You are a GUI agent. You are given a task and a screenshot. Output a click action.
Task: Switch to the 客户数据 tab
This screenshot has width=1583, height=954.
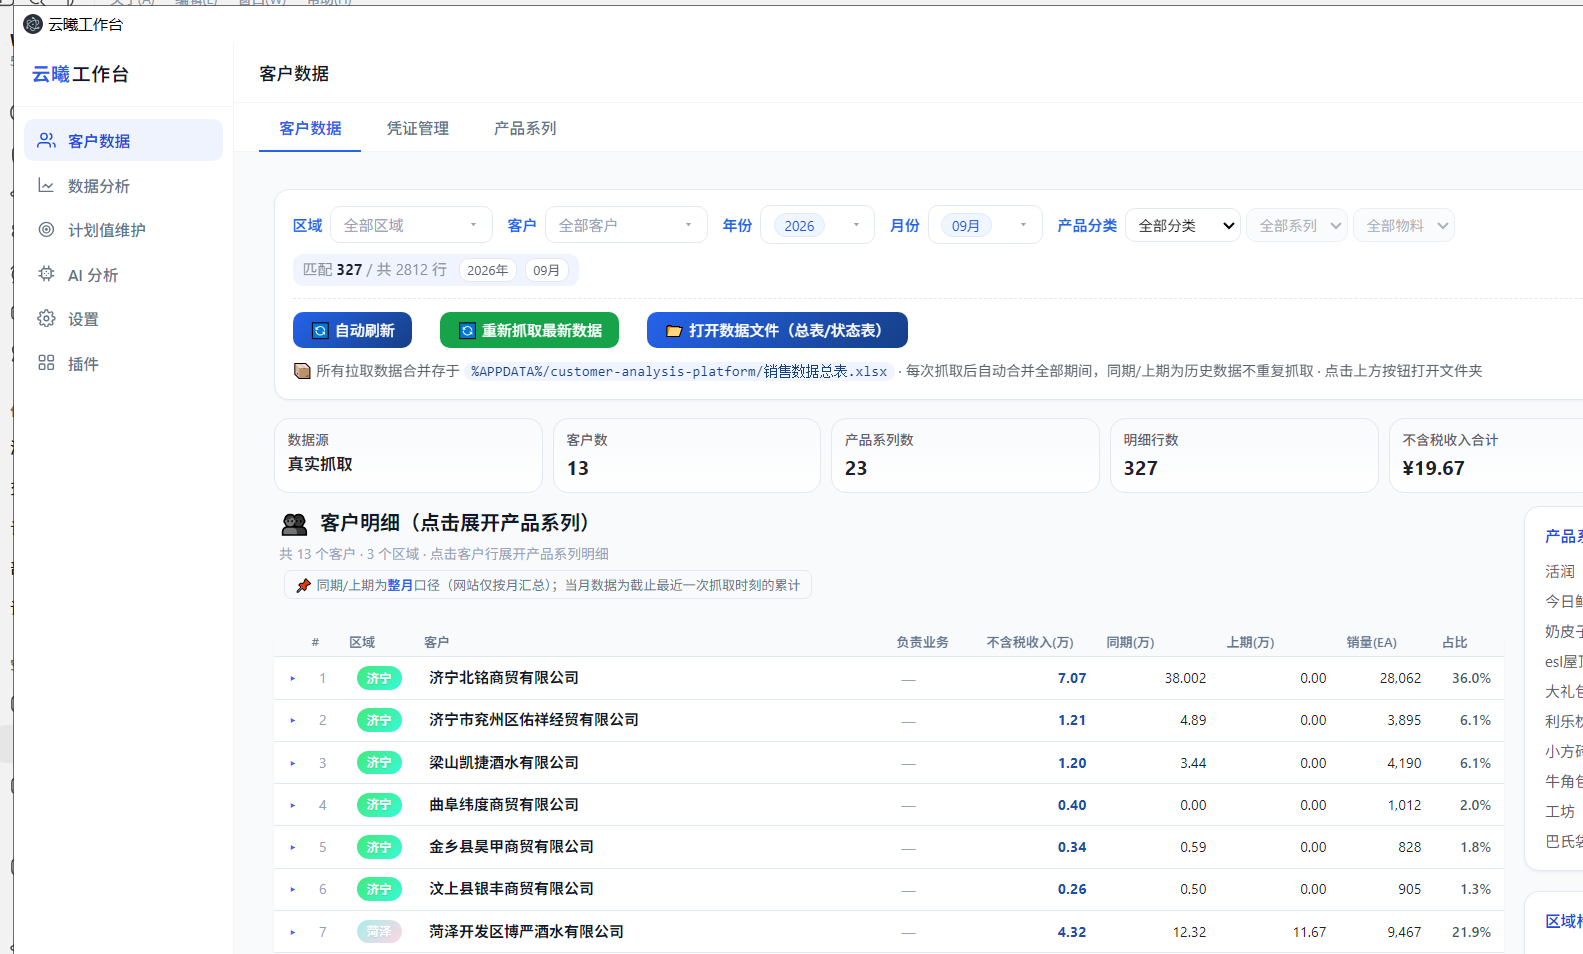310,128
